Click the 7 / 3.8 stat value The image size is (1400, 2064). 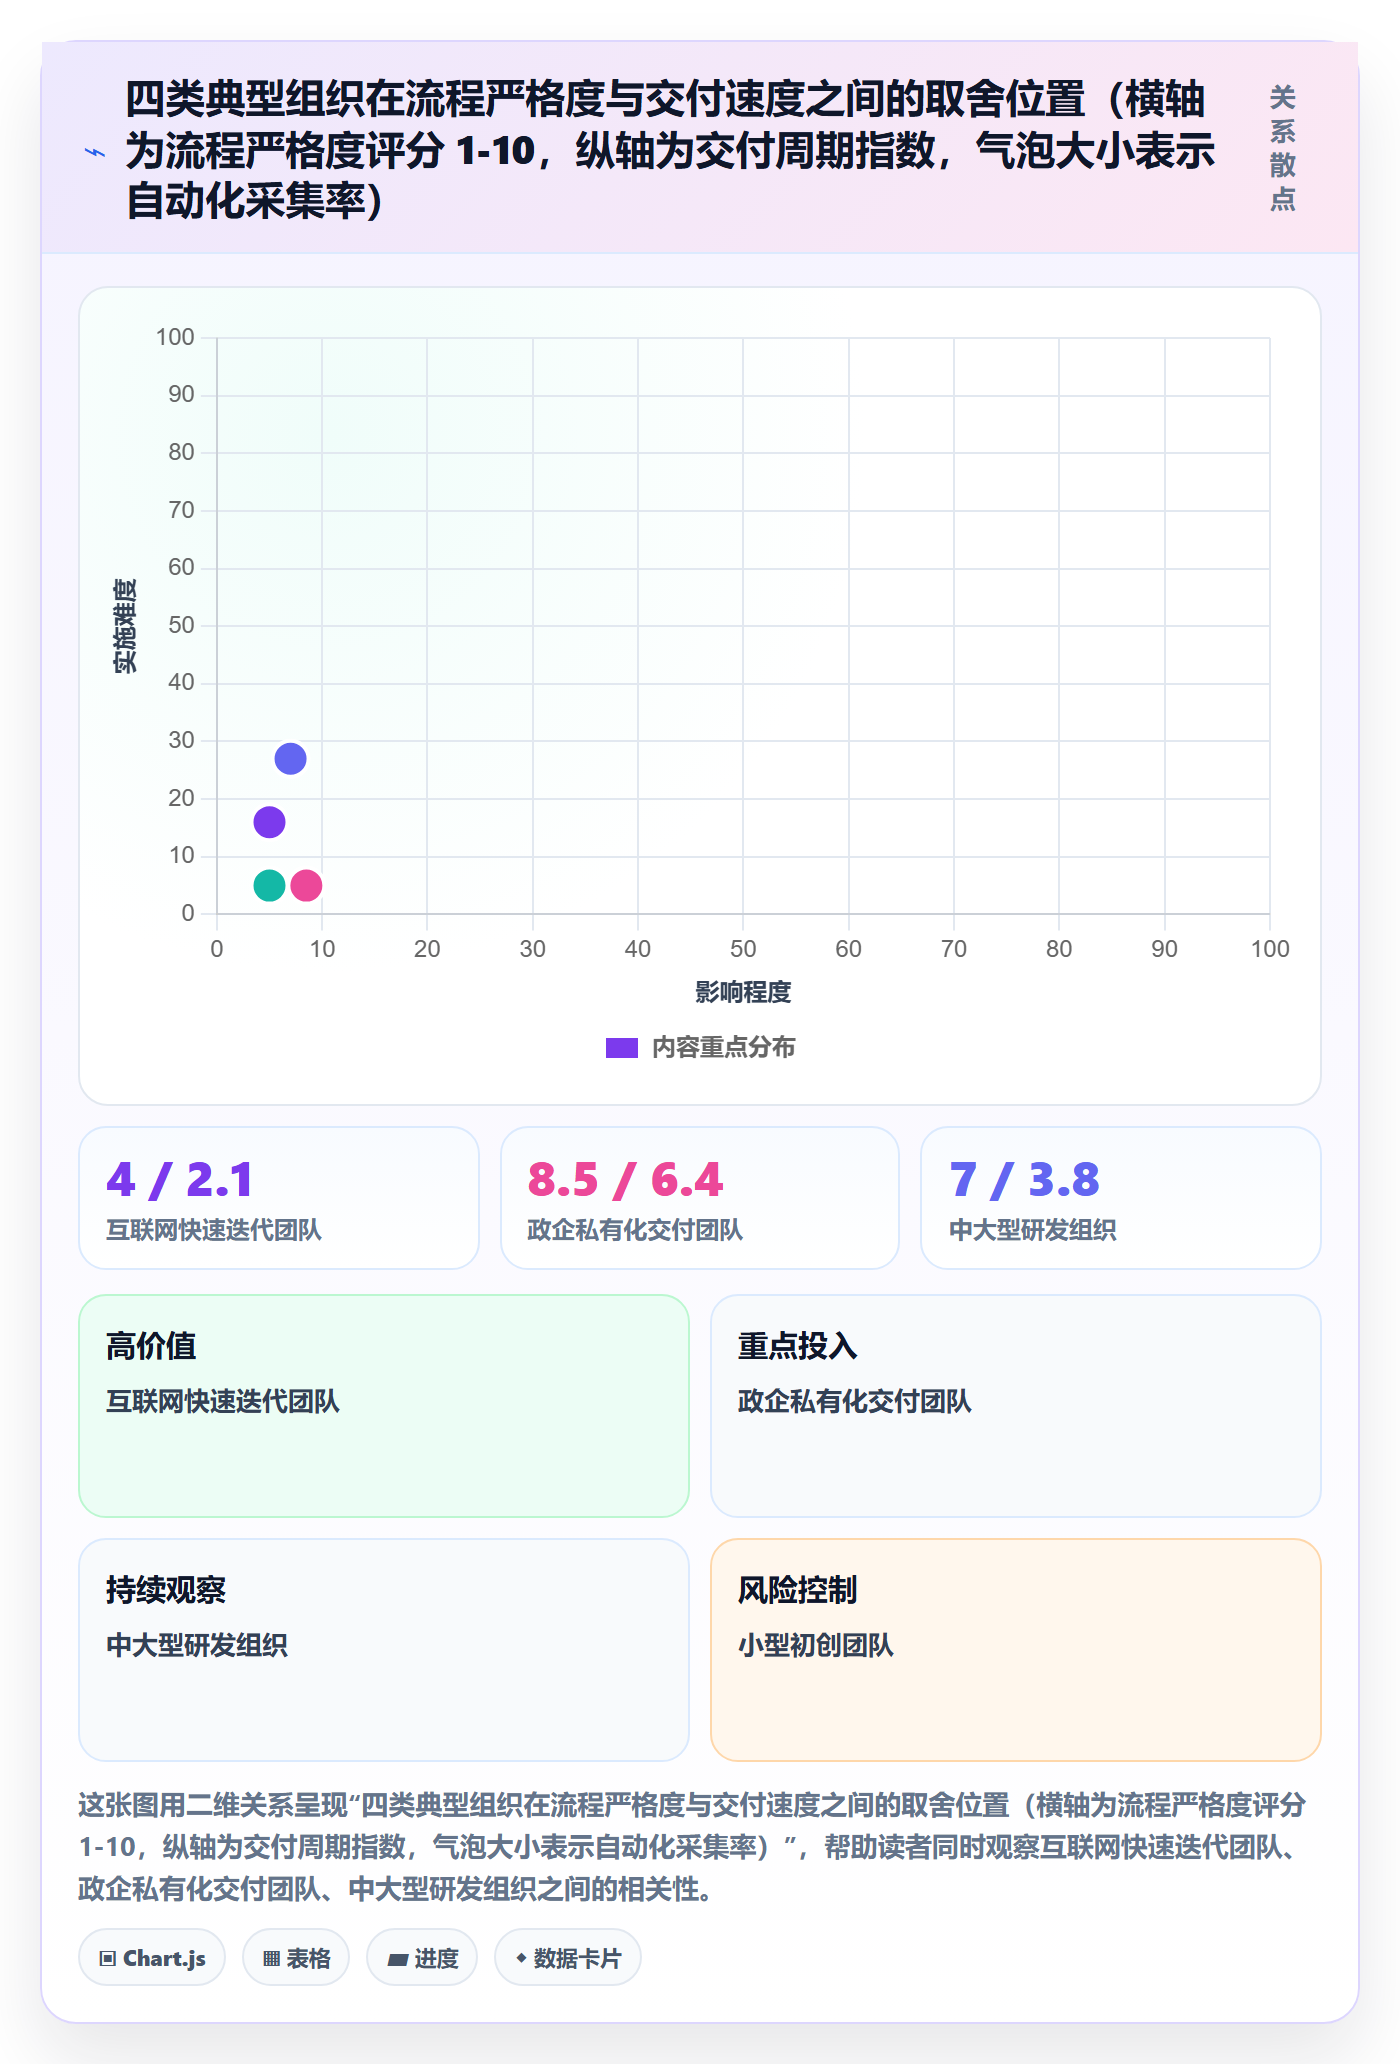[x=1024, y=1180]
